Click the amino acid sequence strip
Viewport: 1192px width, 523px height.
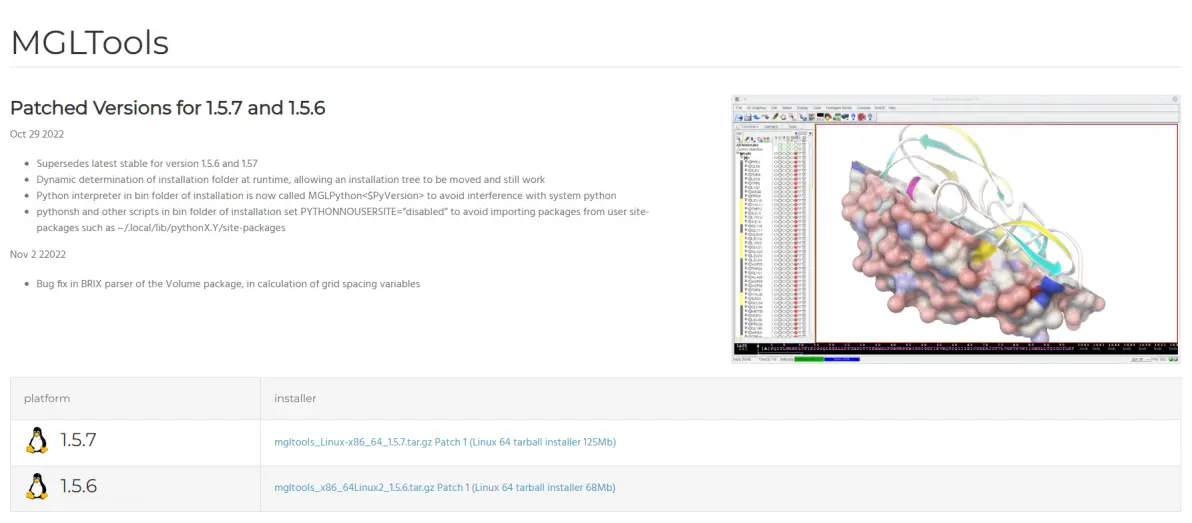[x=950, y=347]
